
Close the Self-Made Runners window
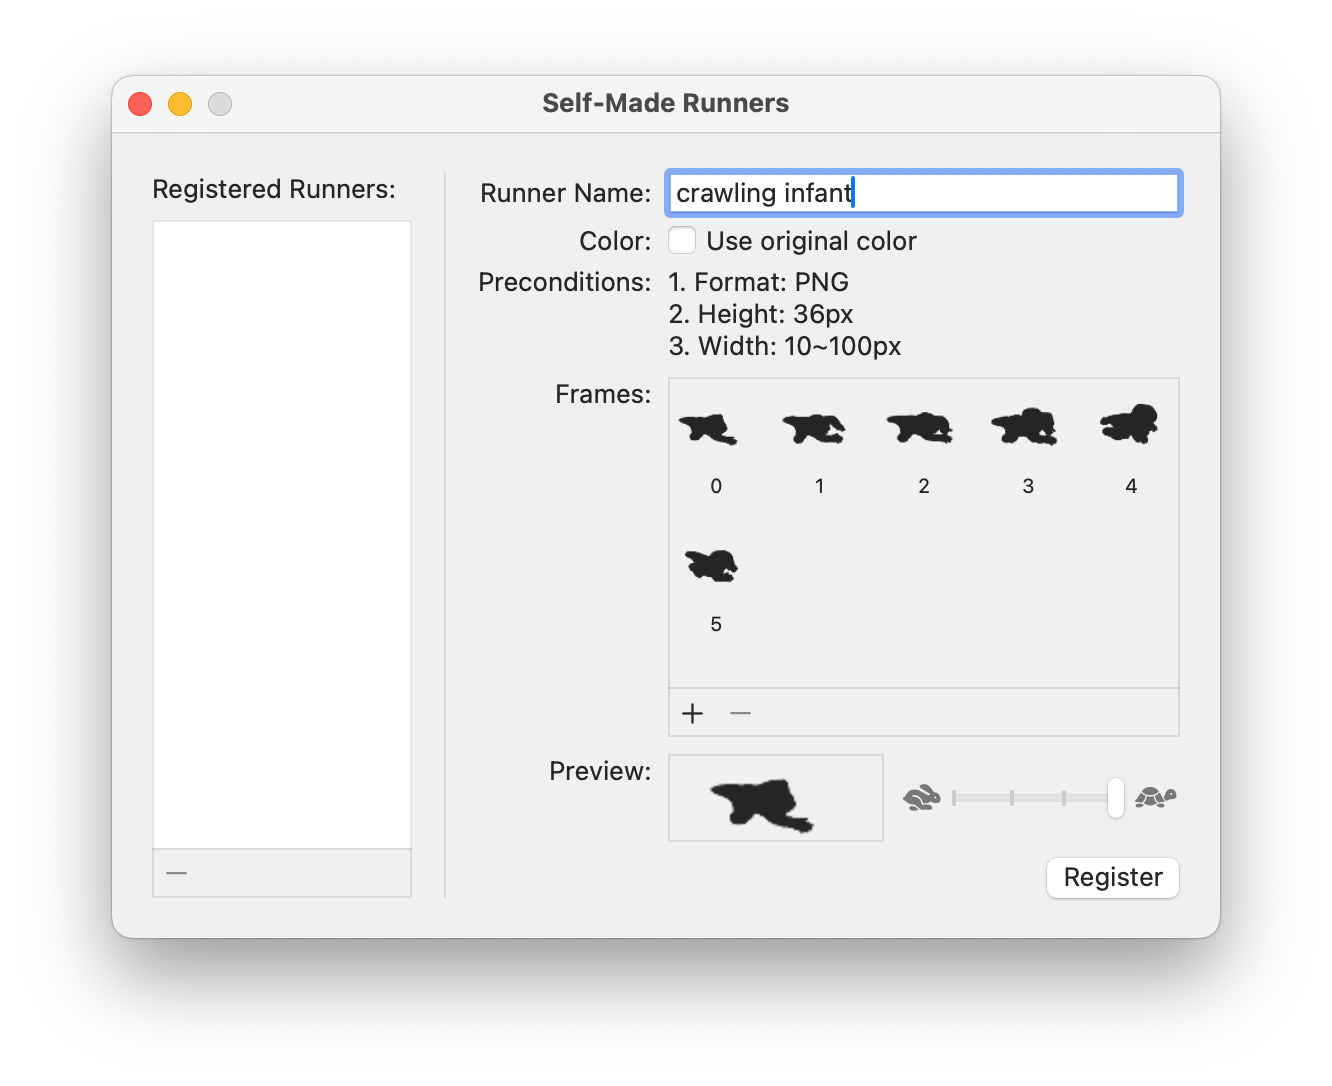click(140, 104)
